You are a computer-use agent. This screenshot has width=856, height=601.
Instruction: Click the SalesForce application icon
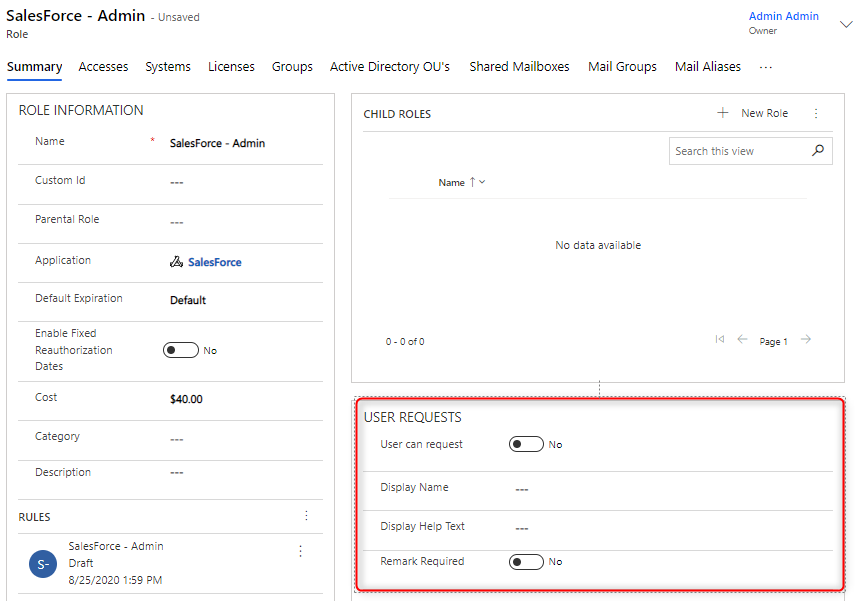click(176, 262)
